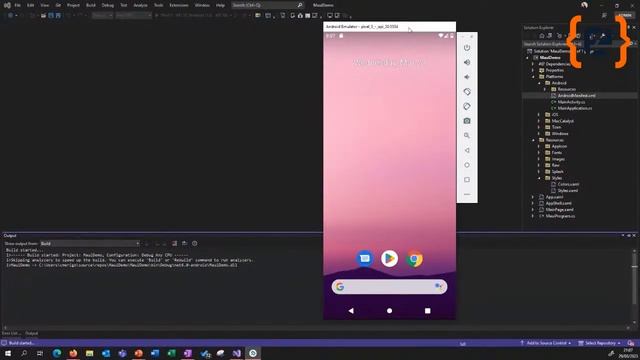Select Colors.xaml under Styles folder
640x360 pixels.
568,184
